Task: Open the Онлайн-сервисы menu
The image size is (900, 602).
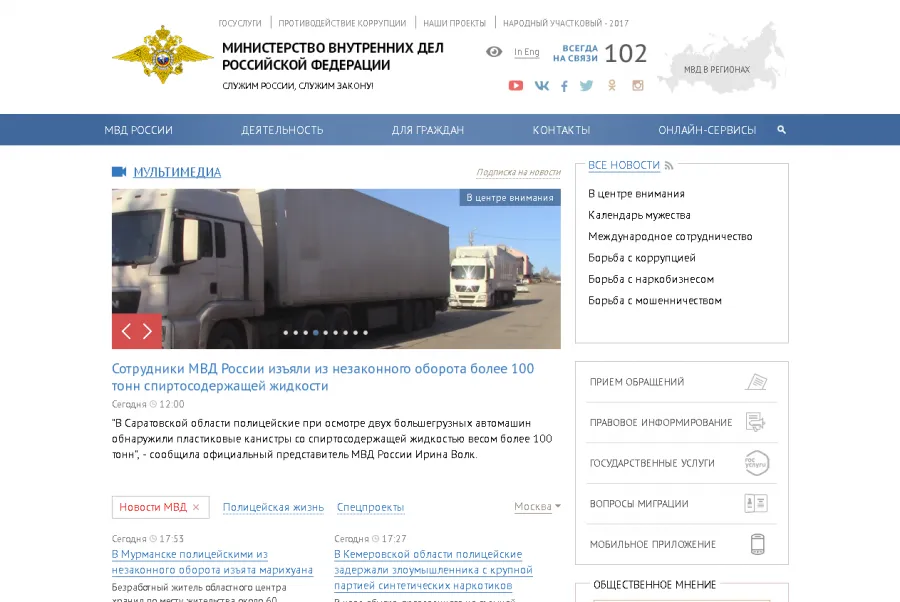Action: click(x=707, y=130)
